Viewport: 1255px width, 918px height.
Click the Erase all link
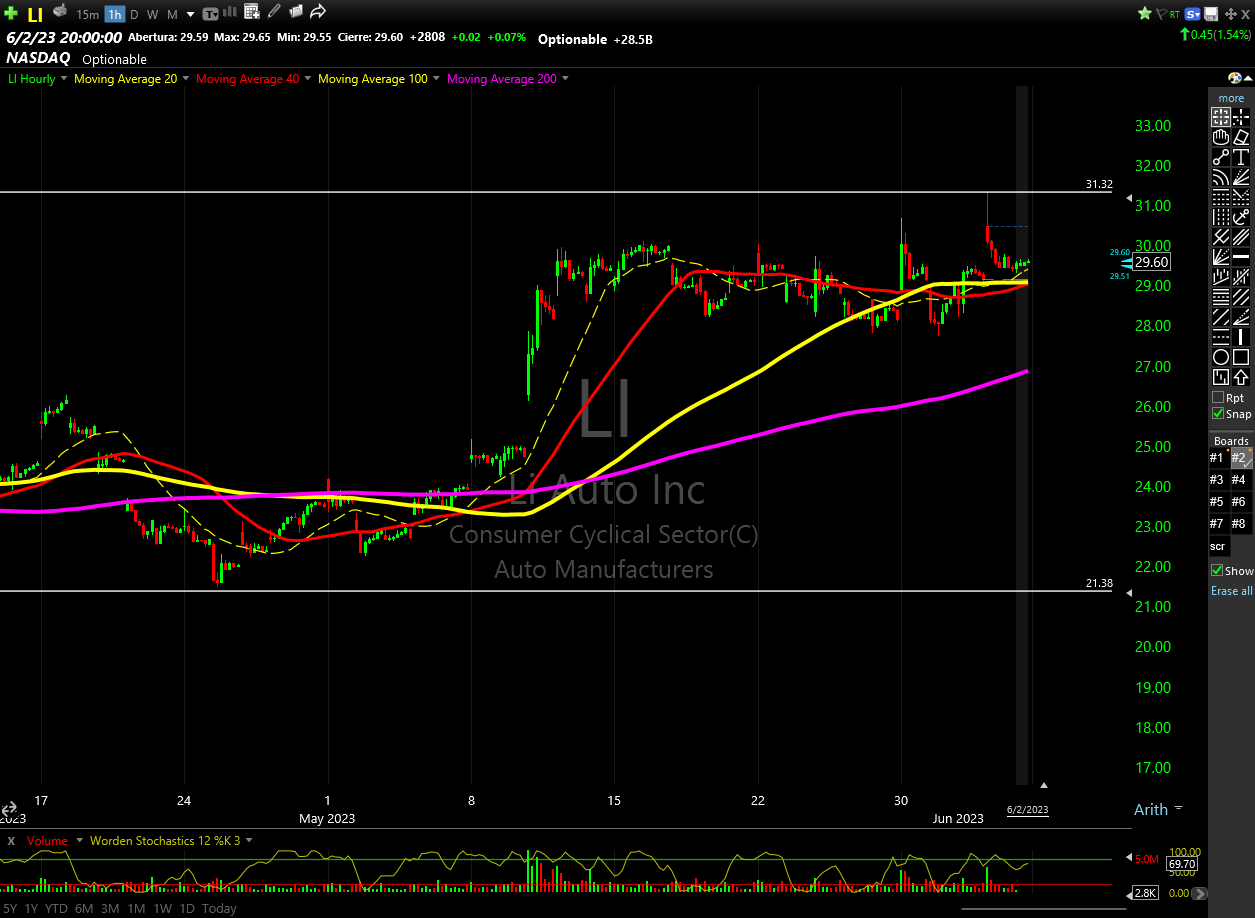click(1231, 591)
